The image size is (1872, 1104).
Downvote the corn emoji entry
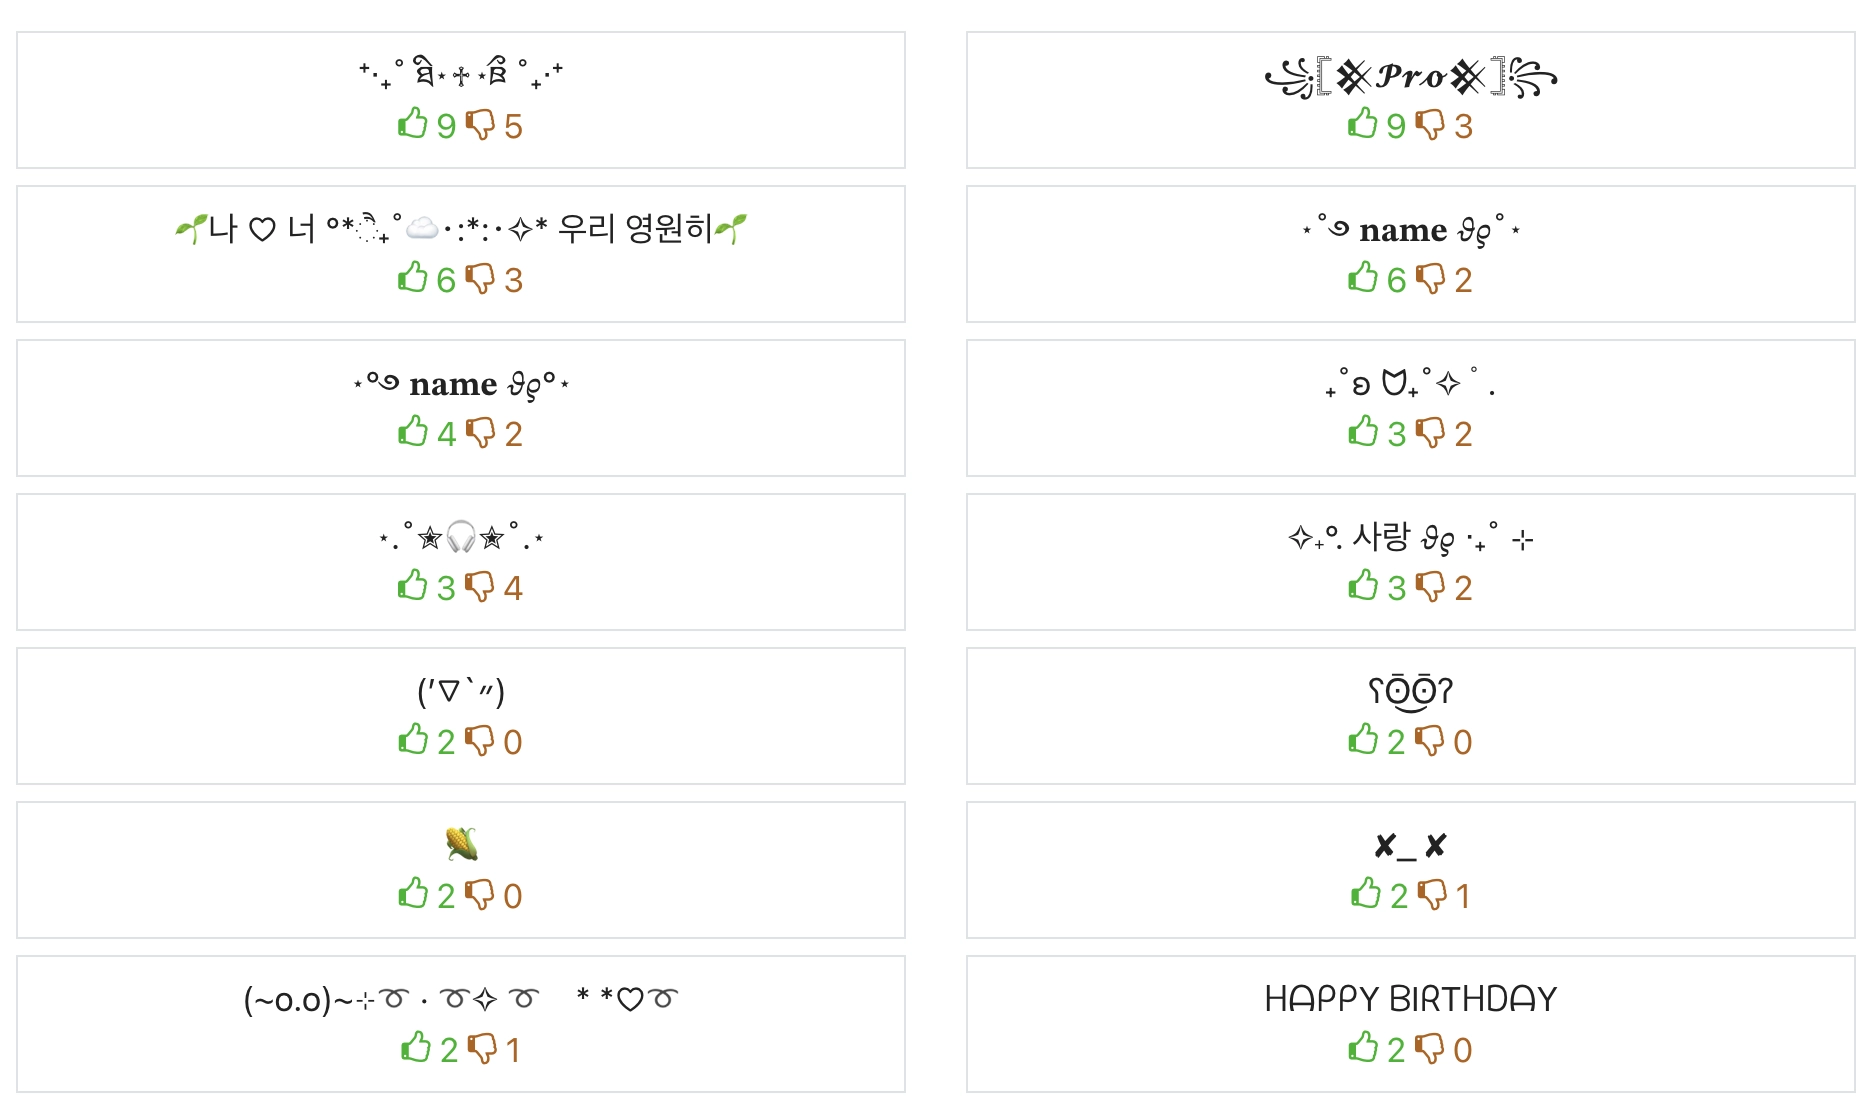[x=481, y=894]
